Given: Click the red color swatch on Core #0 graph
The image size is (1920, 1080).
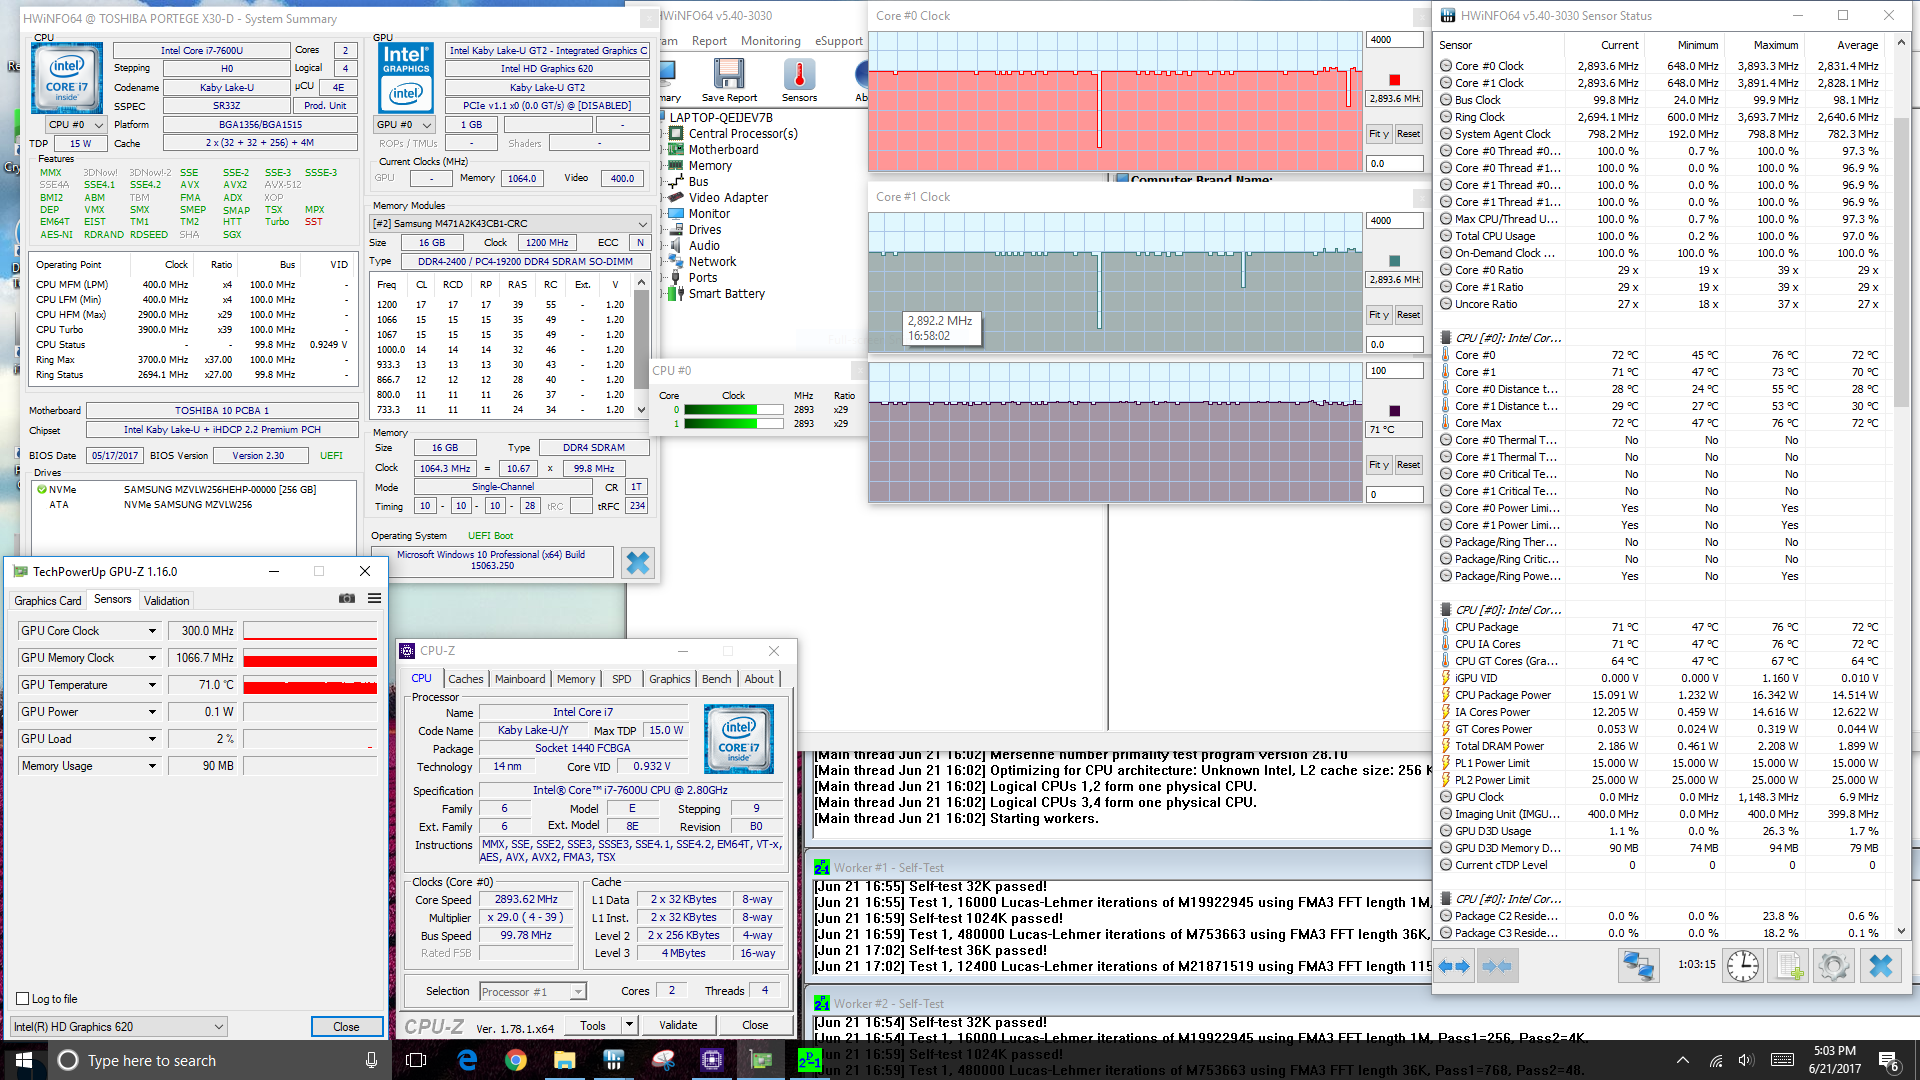Looking at the screenshot, I should (1394, 80).
